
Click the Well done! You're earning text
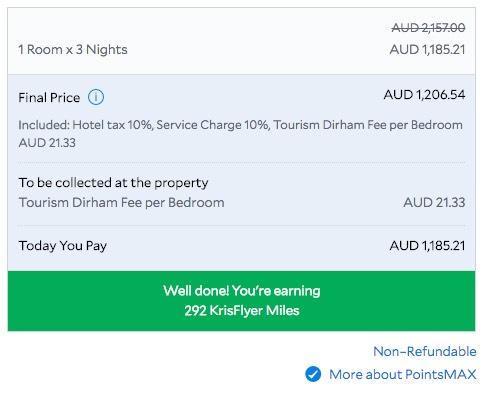(242, 291)
